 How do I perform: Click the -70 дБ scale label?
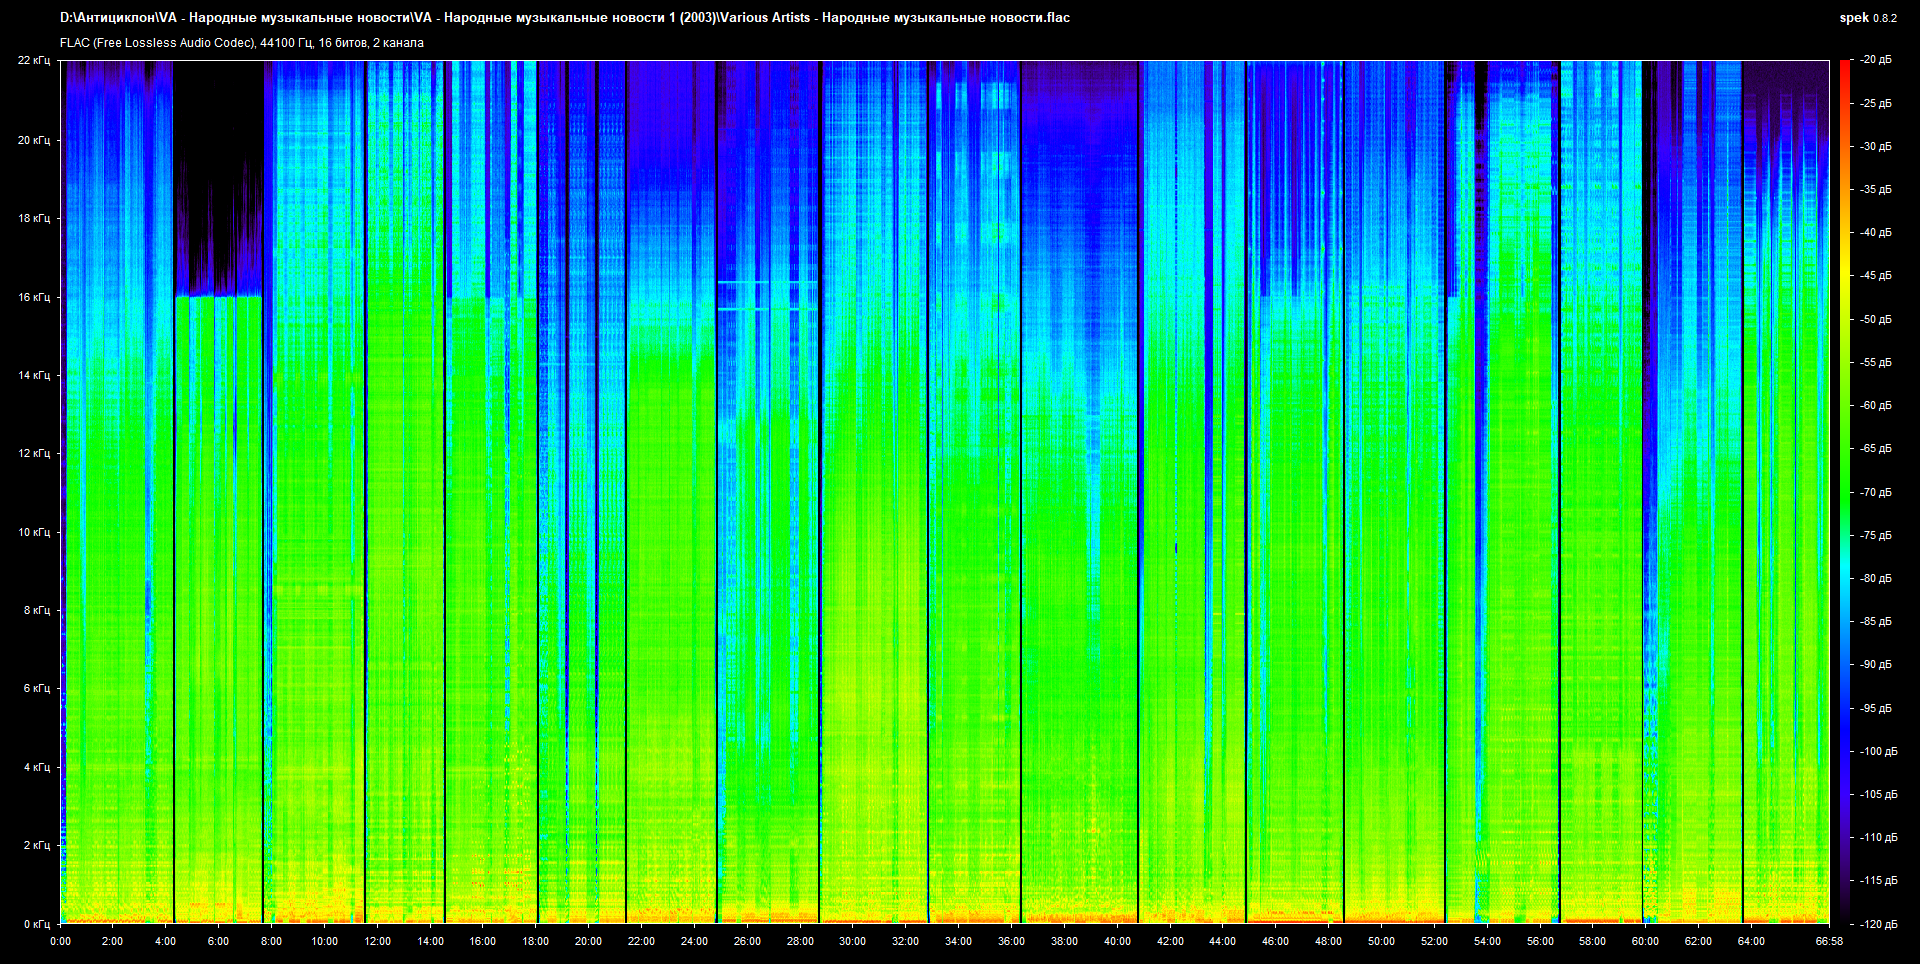tap(1875, 492)
